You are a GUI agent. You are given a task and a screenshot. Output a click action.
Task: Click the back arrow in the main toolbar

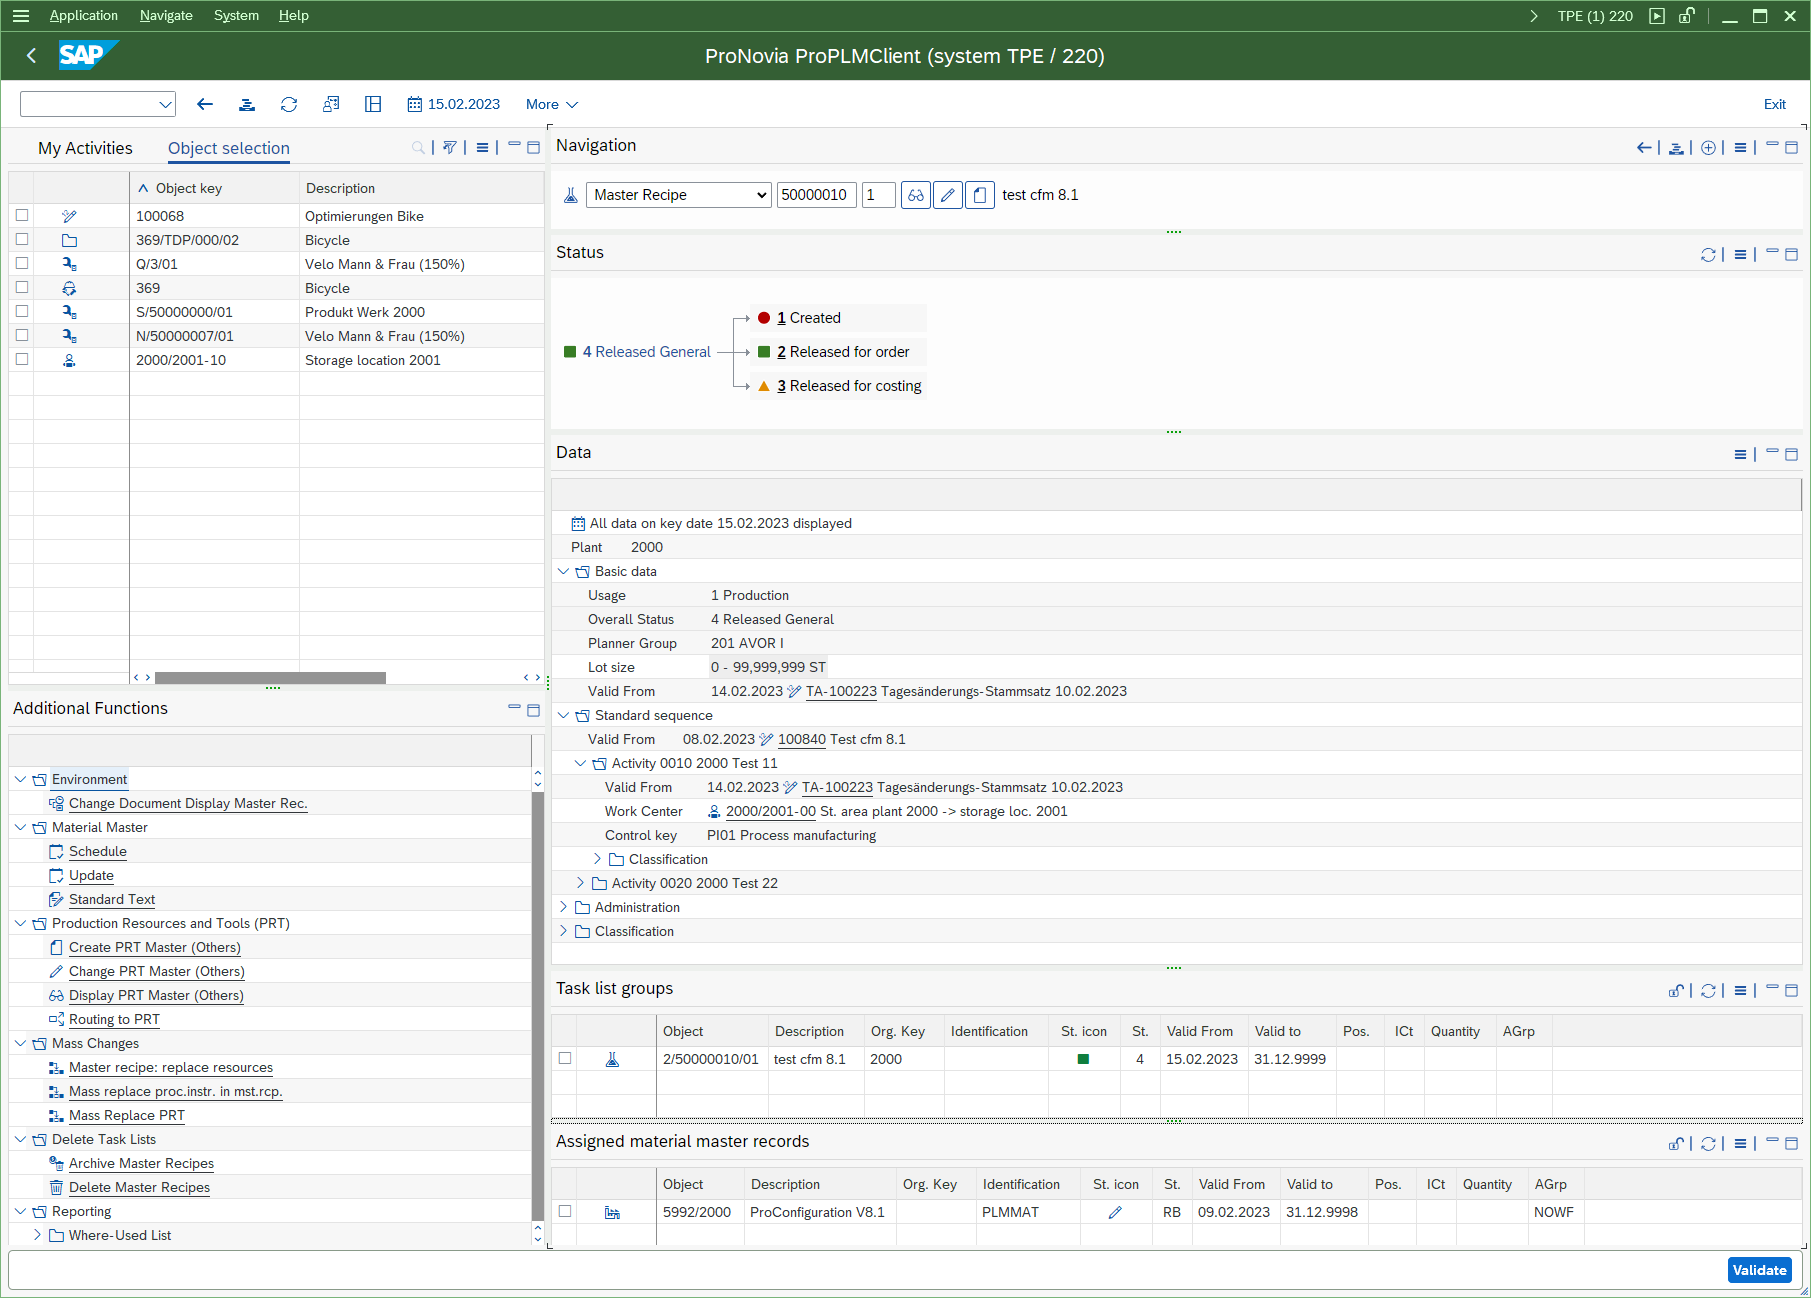pos(205,104)
